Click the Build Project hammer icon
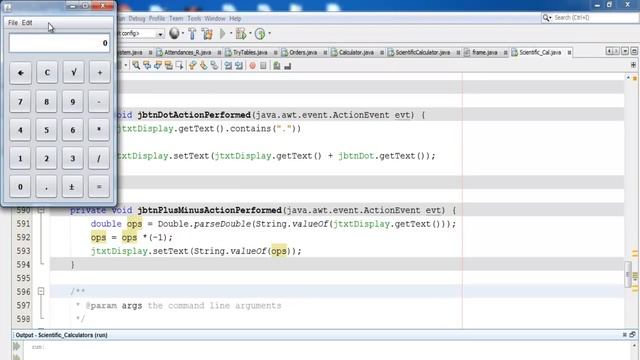The height and width of the screenshot is (360, 640). [x=192, y=34]
